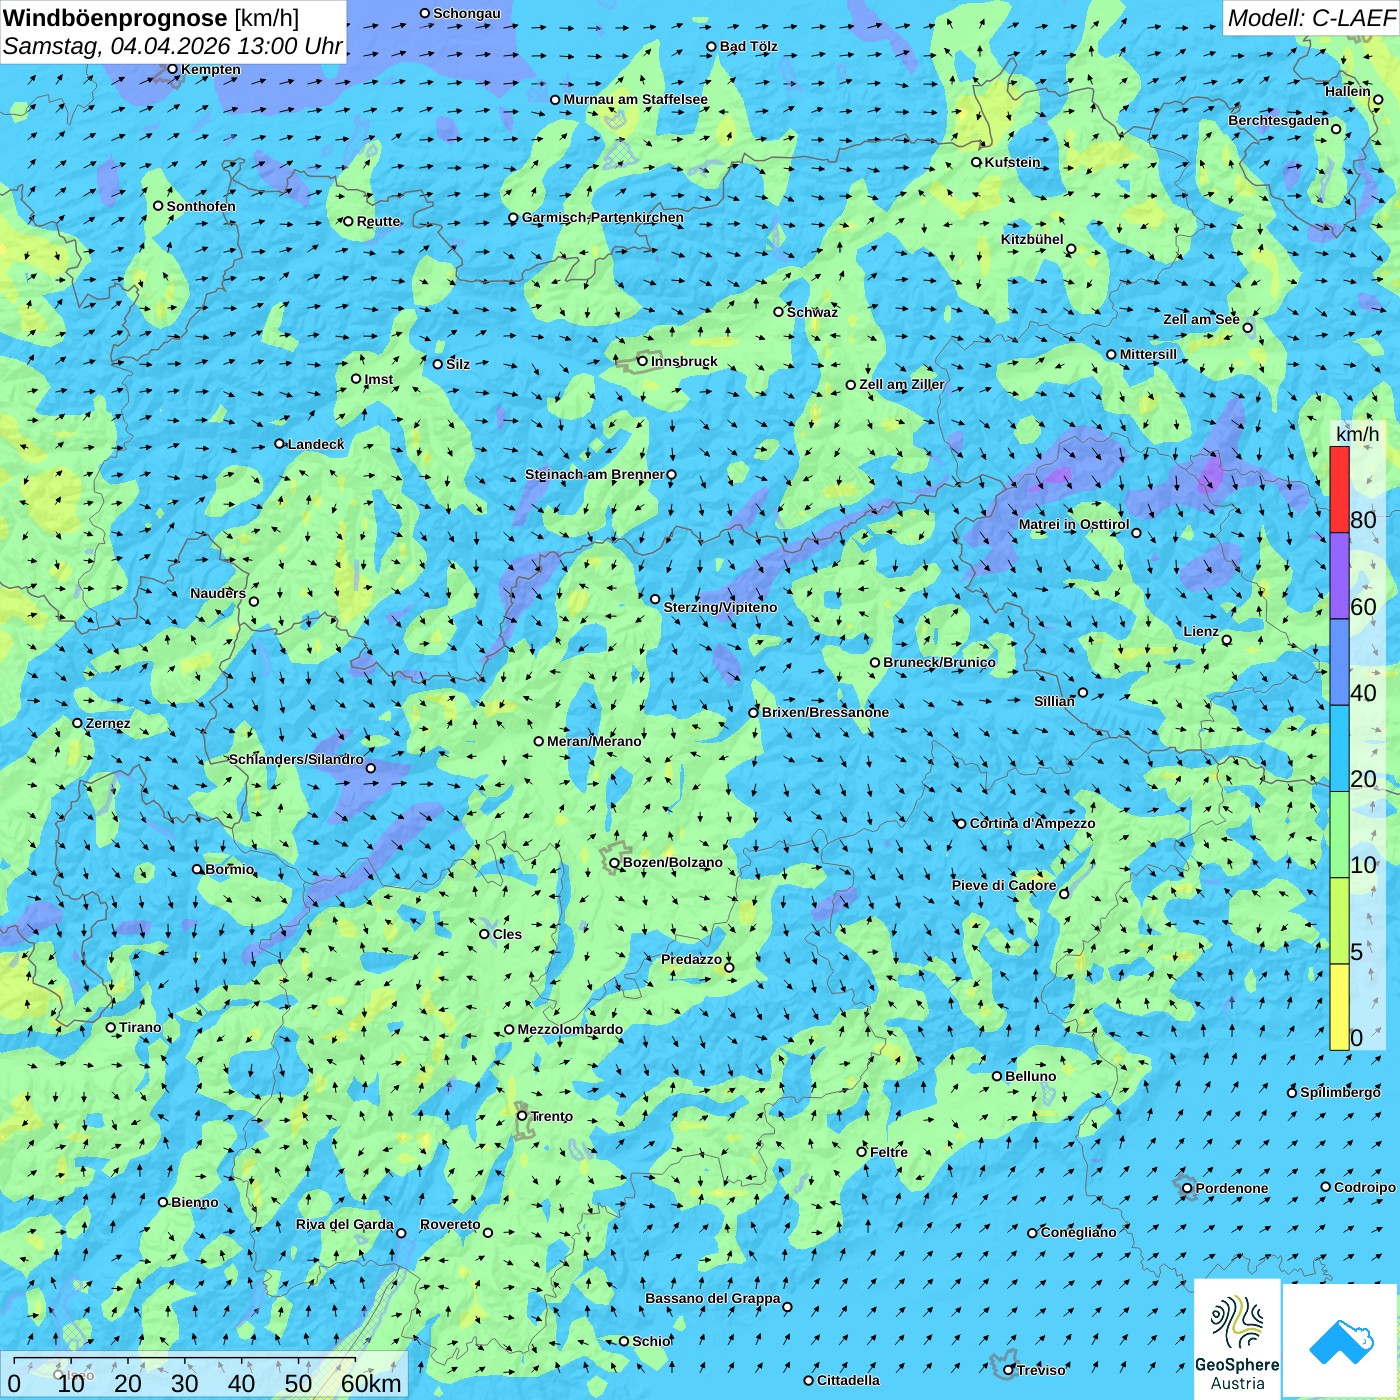Click the Rovereto label

(450, 1224)
